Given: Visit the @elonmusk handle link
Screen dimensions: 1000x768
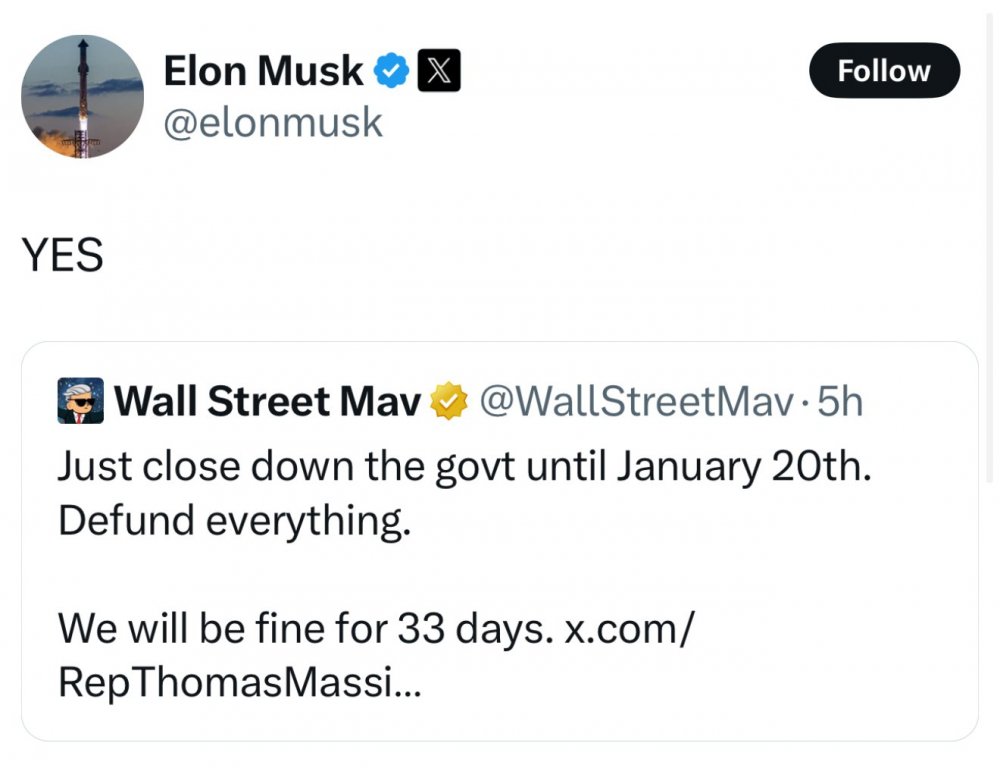Looking at the screenshot, I should 272,122.
